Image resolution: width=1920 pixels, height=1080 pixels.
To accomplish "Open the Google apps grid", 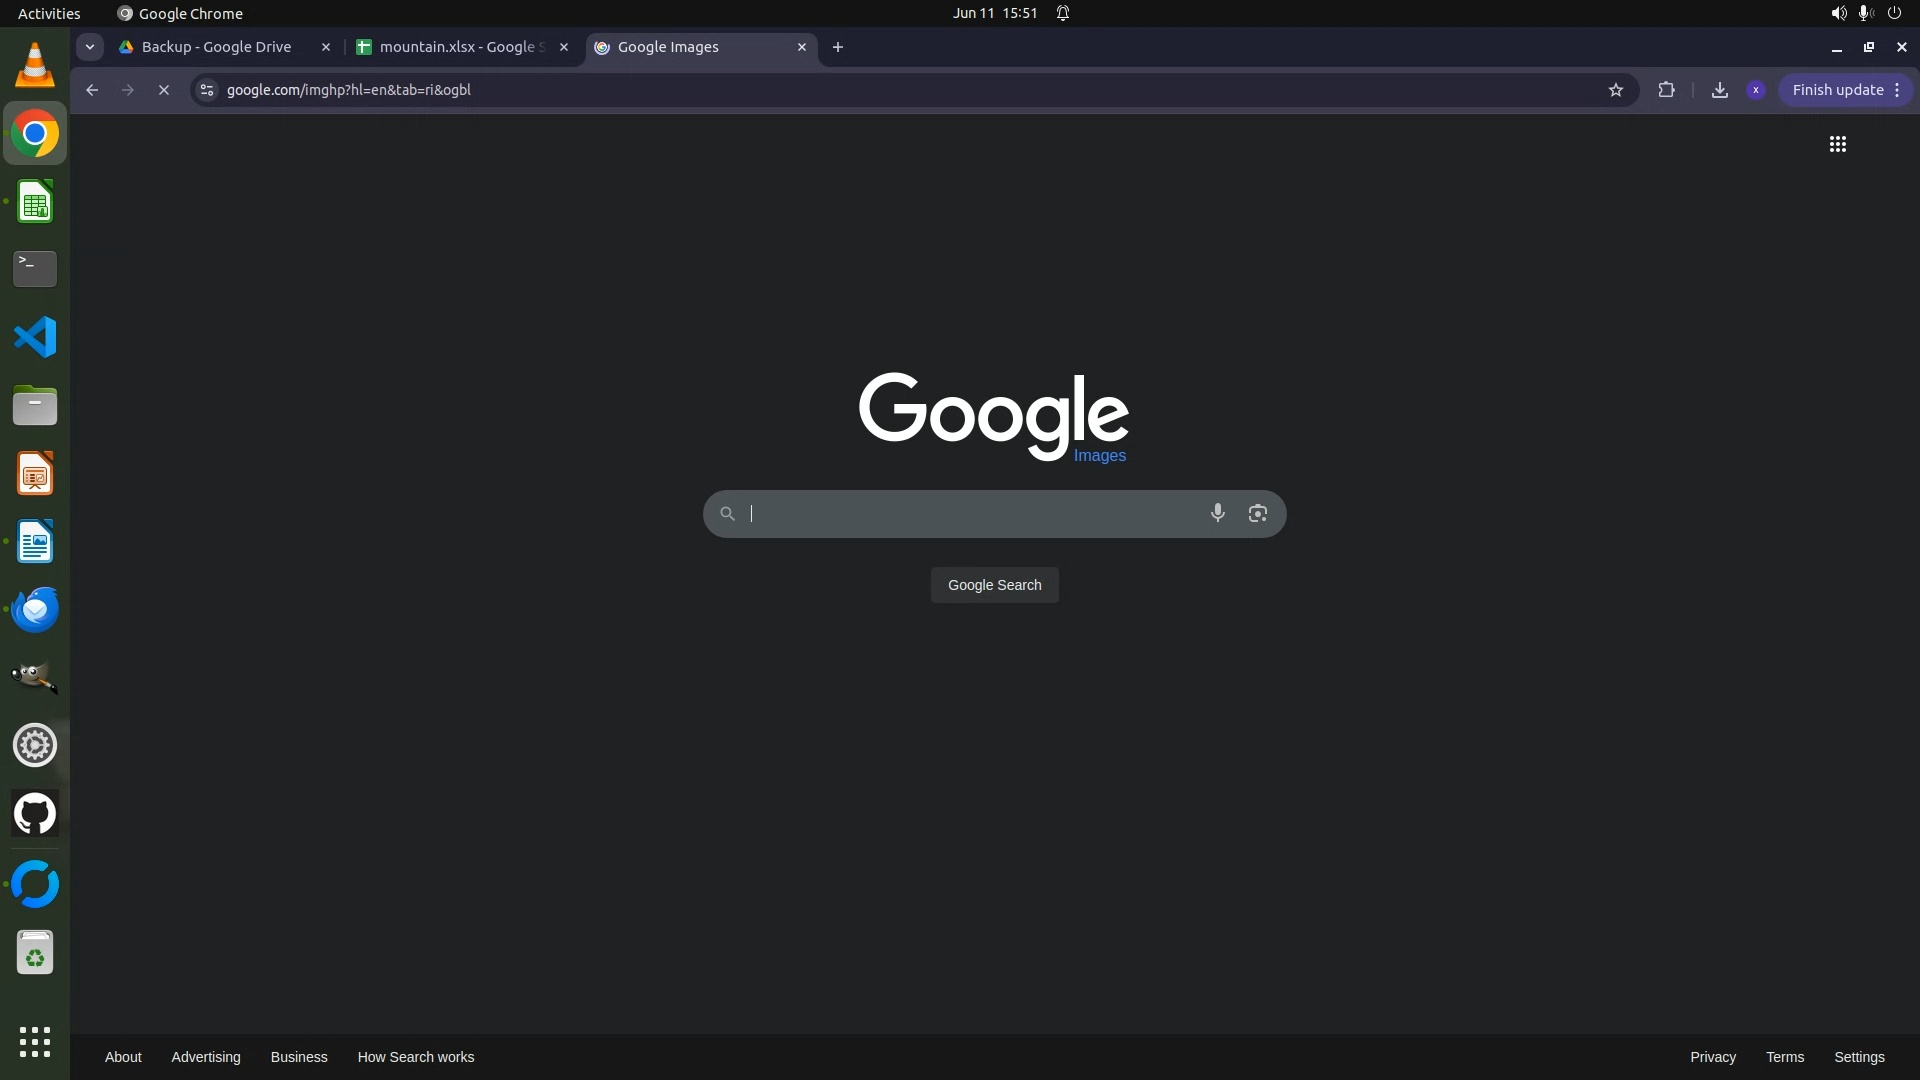I will pyautogui.click(x=1837, y=144).
